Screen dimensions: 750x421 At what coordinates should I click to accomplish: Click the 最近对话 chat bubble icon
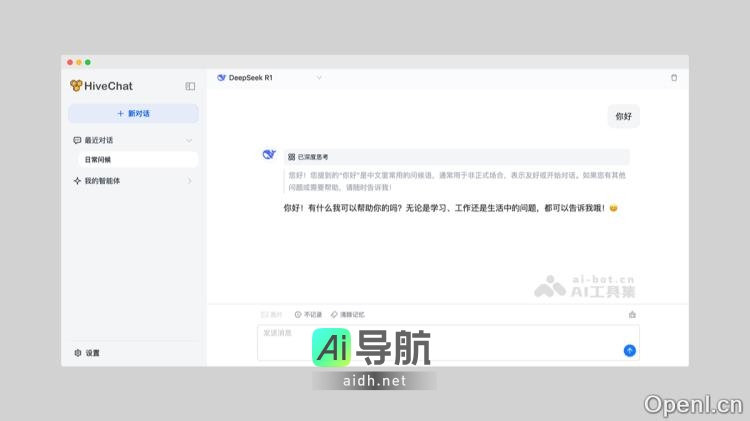(x=77, y=140)
